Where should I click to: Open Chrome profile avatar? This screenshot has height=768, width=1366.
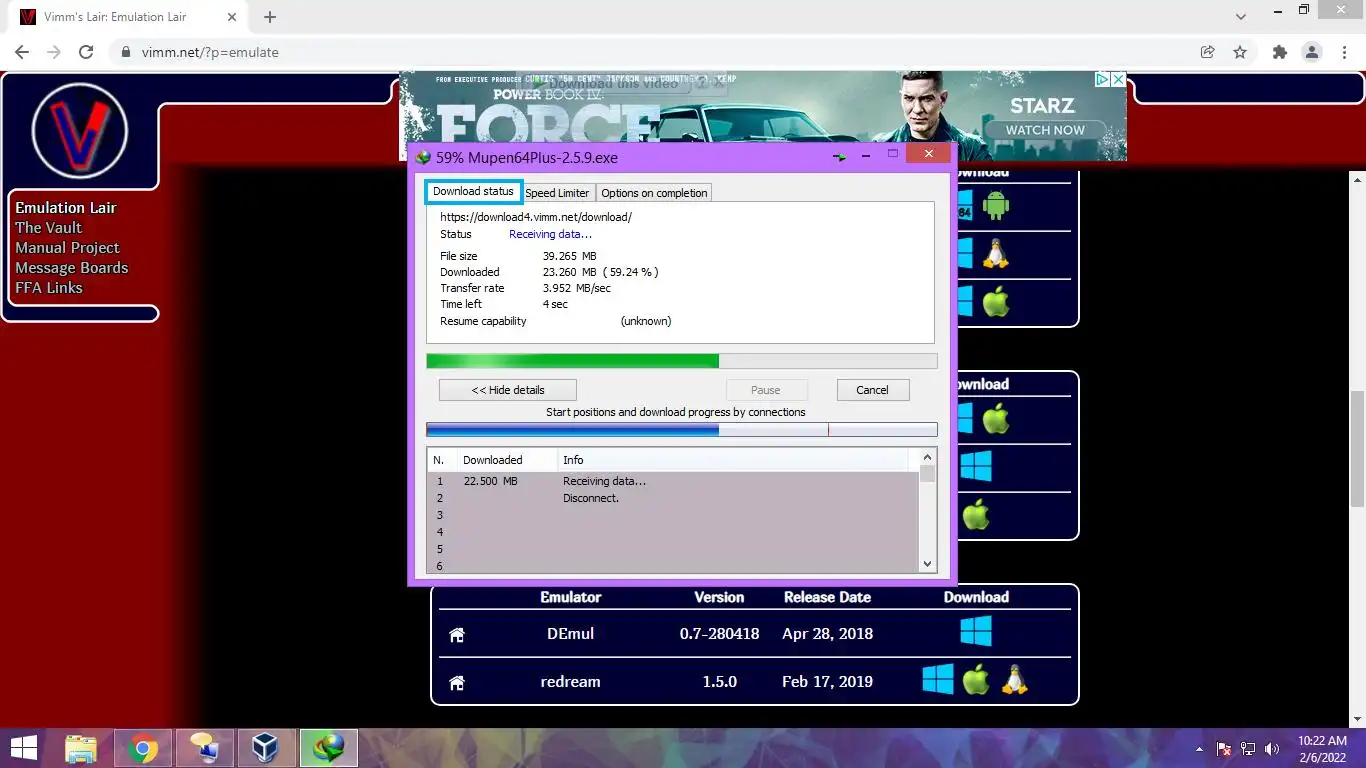point(1311,52)
